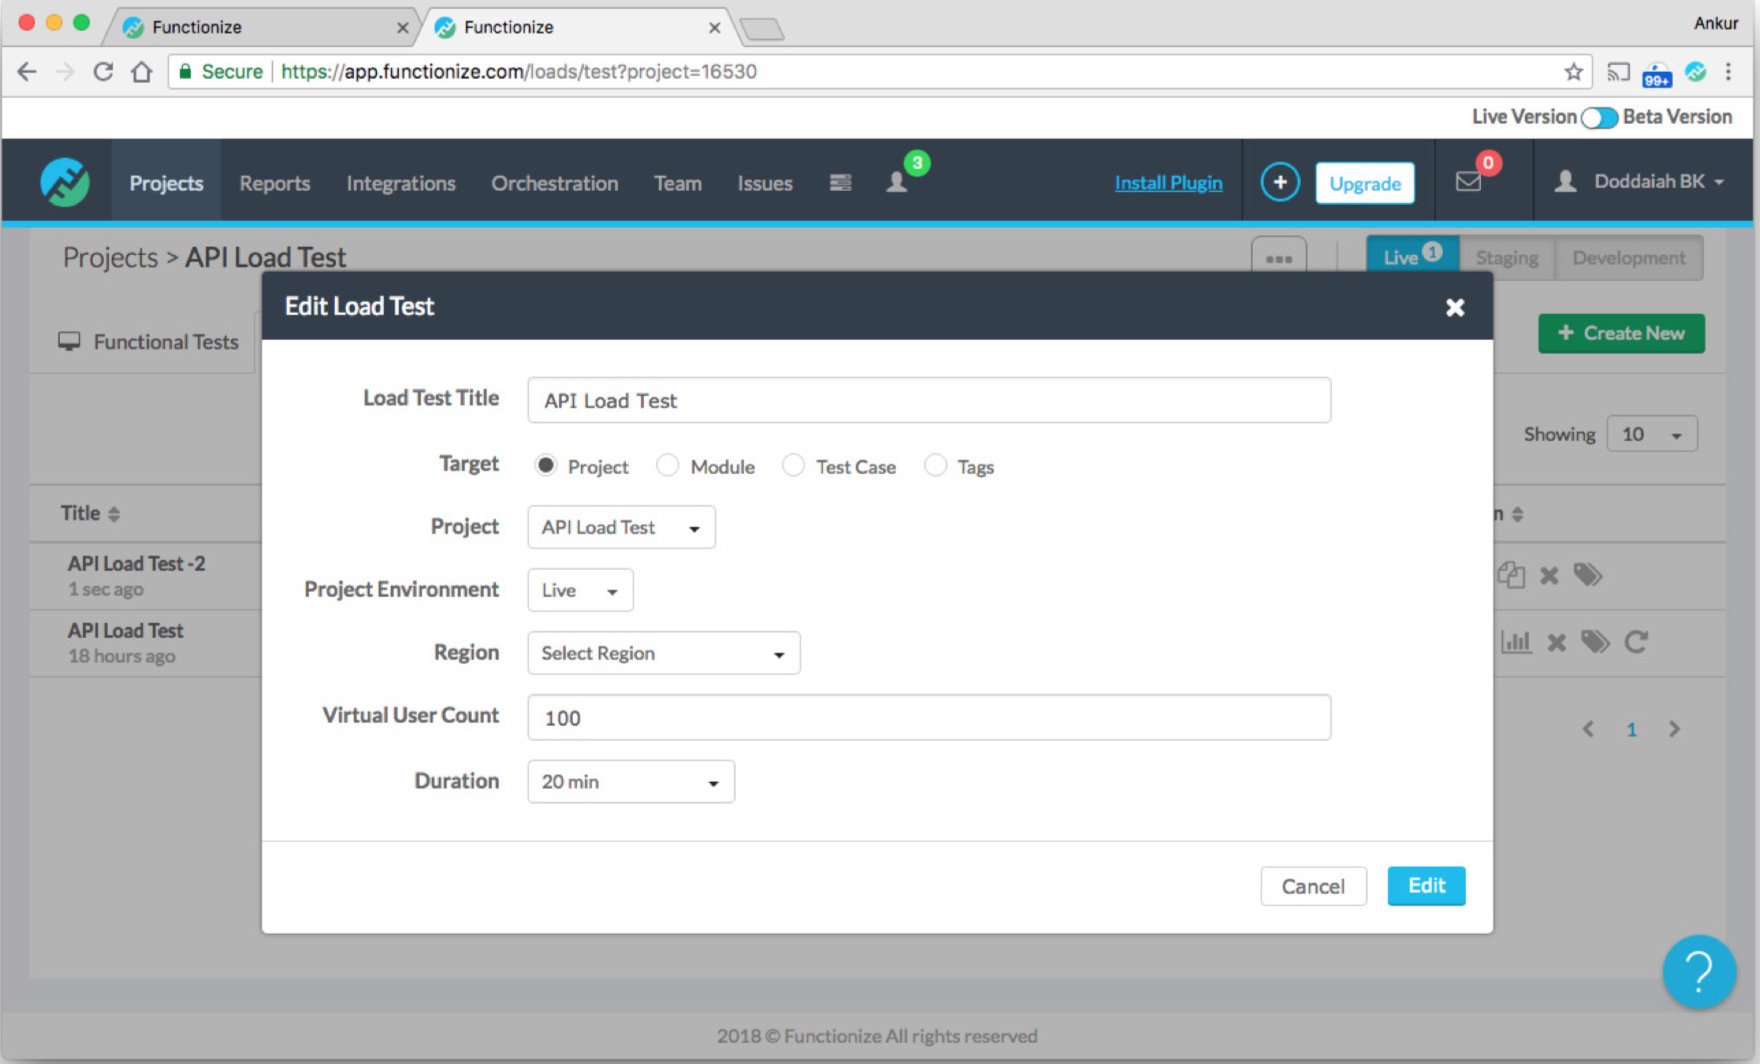
Task: Open chart results icon for API Load Test
Action: point(1516,642)
